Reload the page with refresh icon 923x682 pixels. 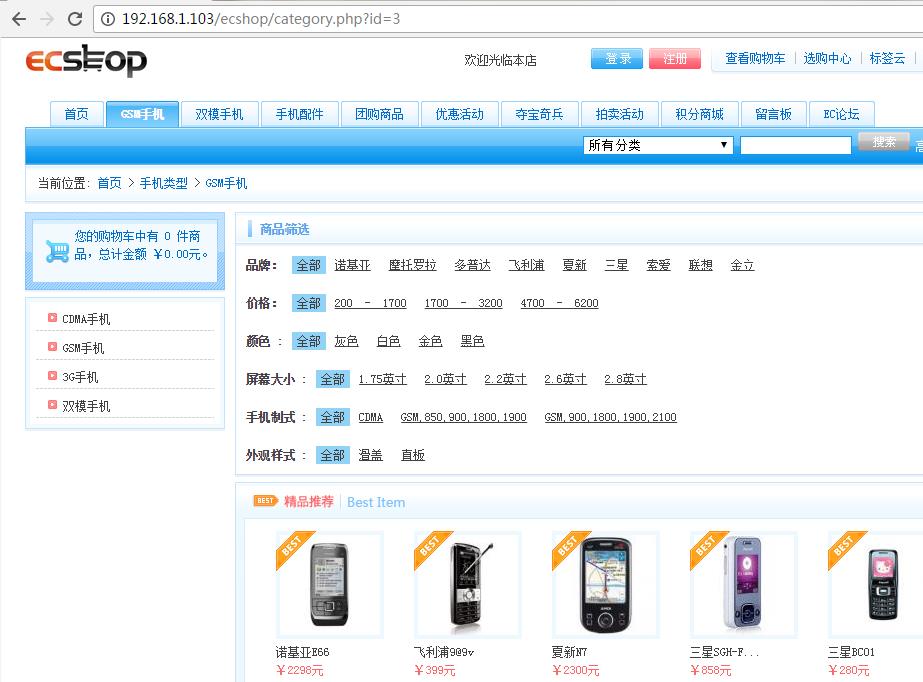click(75, 19)
